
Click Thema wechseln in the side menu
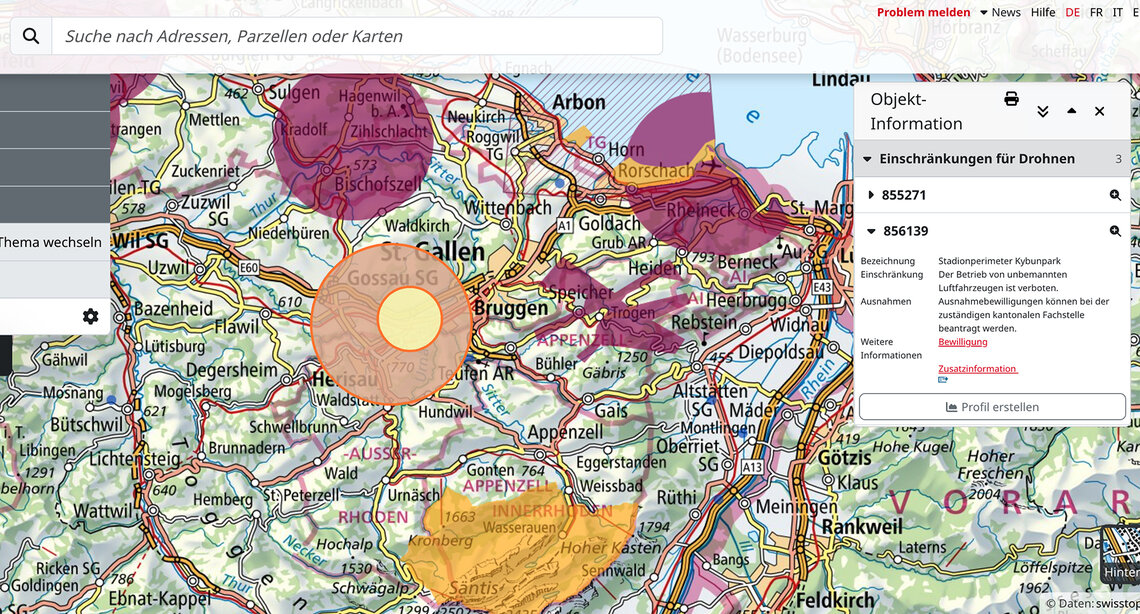pyautogui.click(x=51, y=243)
